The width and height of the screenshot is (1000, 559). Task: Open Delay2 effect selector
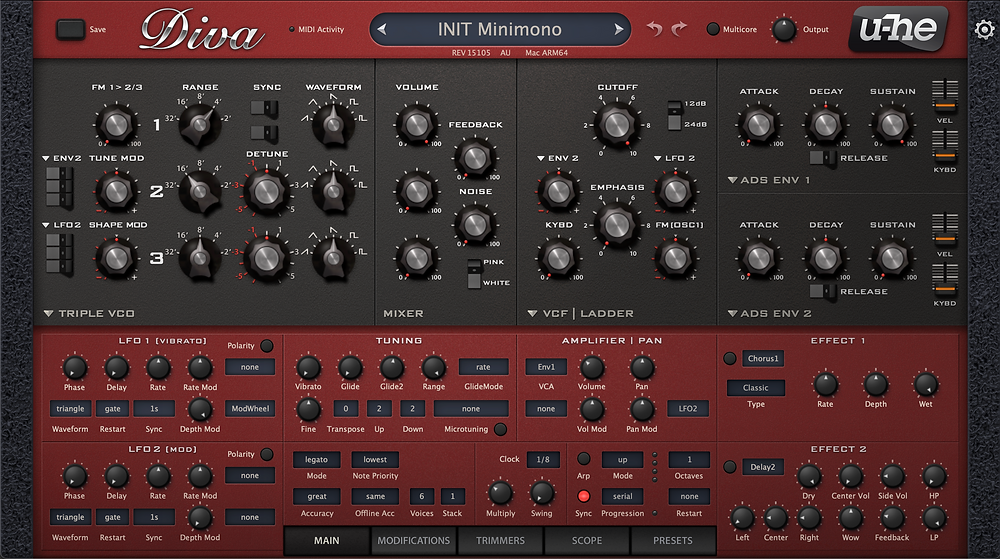pos(763,467)
